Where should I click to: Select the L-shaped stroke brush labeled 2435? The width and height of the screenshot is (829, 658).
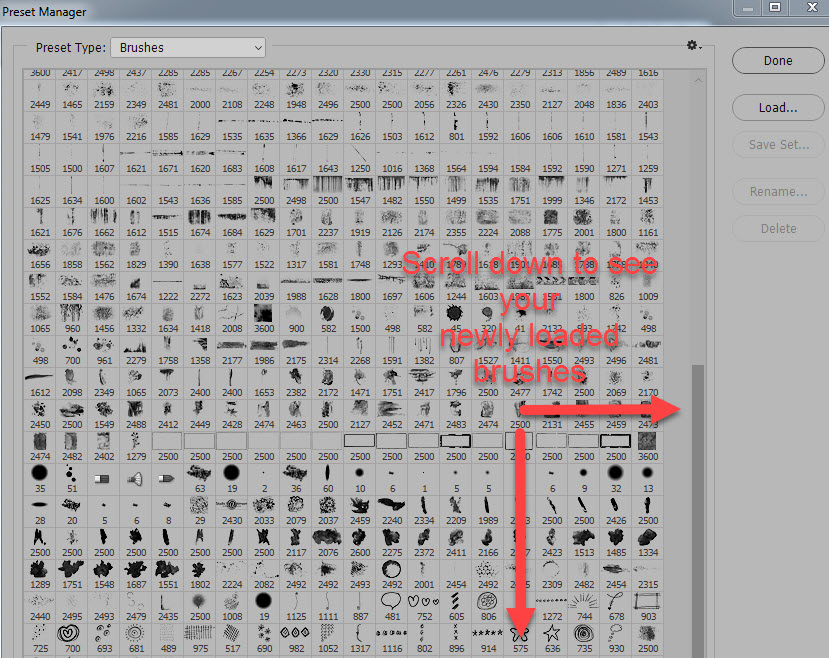[168, 607]
